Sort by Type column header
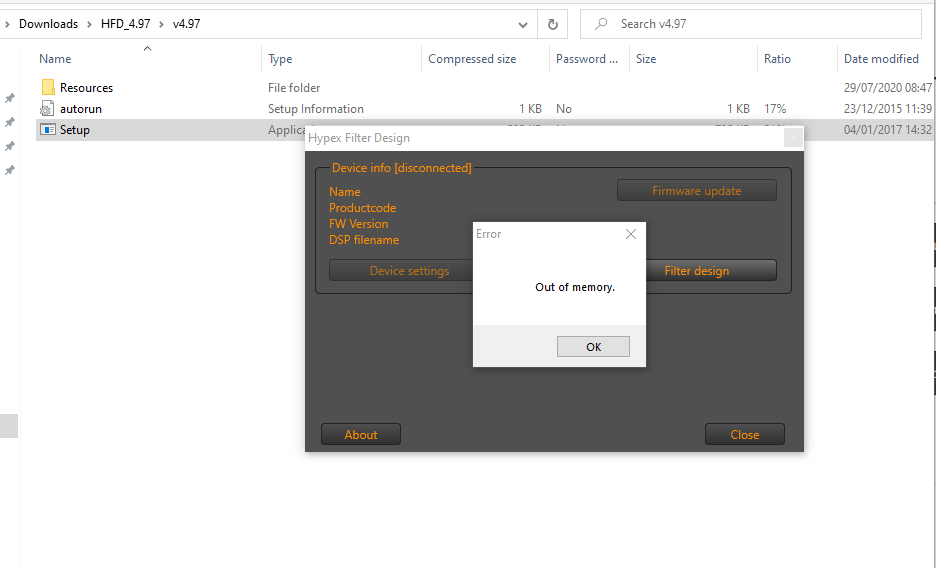The image size is (936, 568). click(x=280, y=58)
